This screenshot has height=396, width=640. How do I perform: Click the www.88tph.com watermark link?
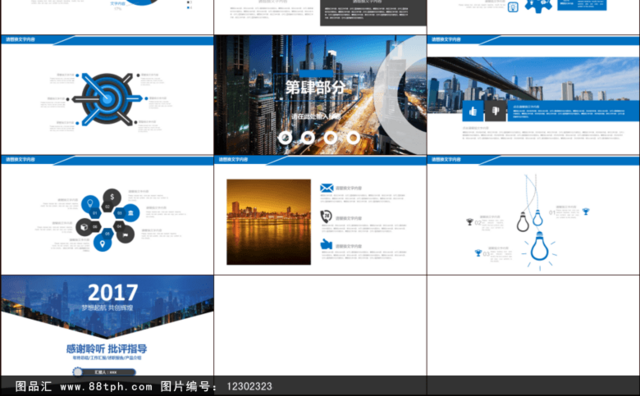click(106, 386)
